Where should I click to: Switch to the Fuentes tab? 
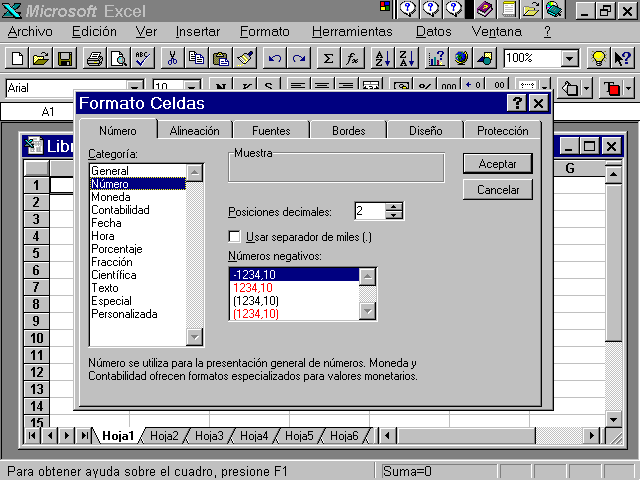[271, 131]
